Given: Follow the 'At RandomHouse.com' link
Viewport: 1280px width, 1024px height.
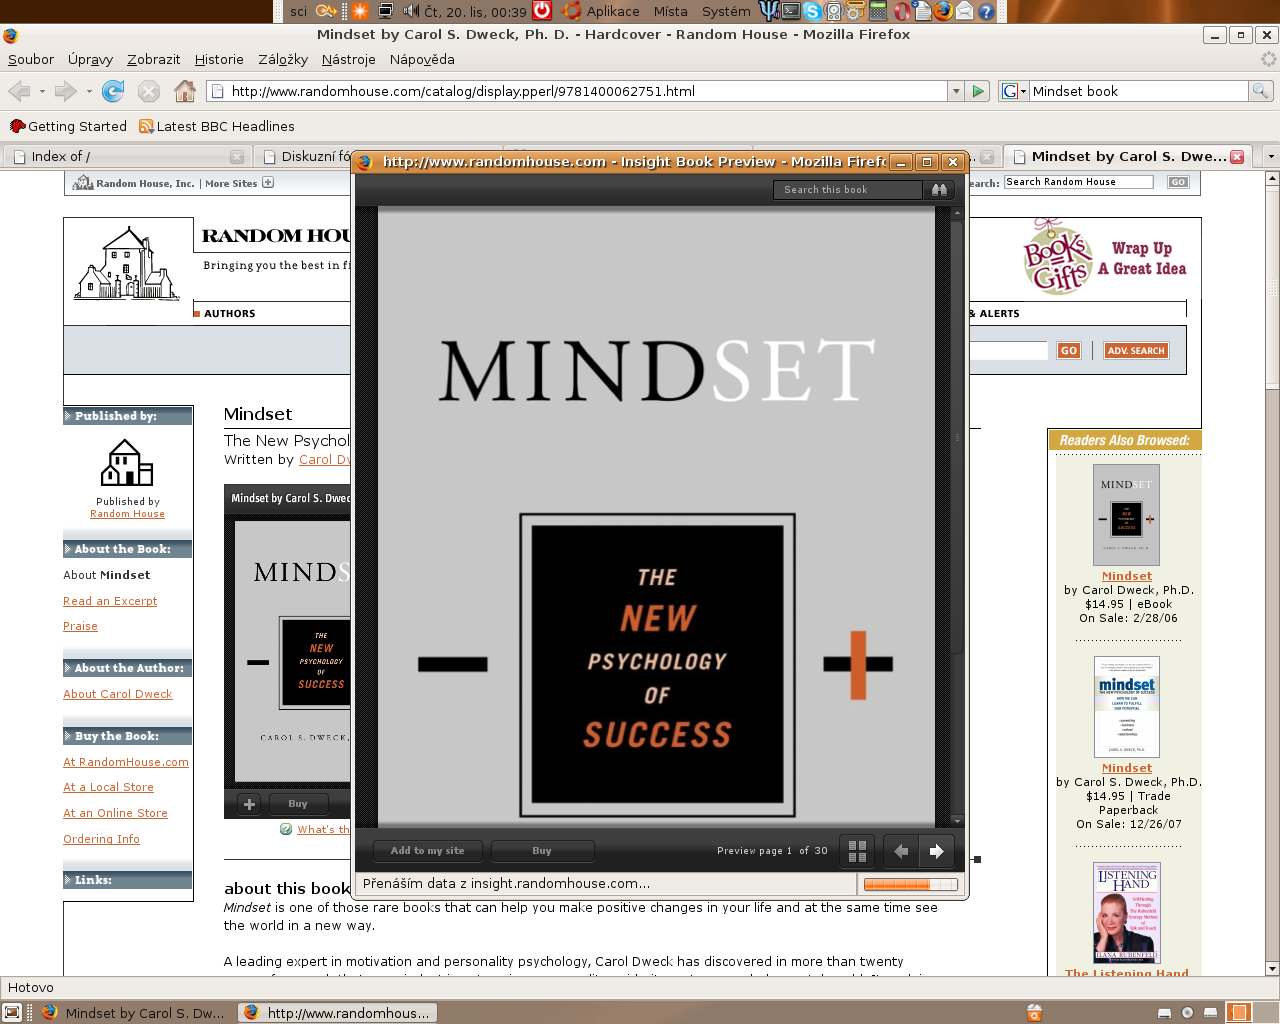Looking at the screenshot, I should point(126,762).
